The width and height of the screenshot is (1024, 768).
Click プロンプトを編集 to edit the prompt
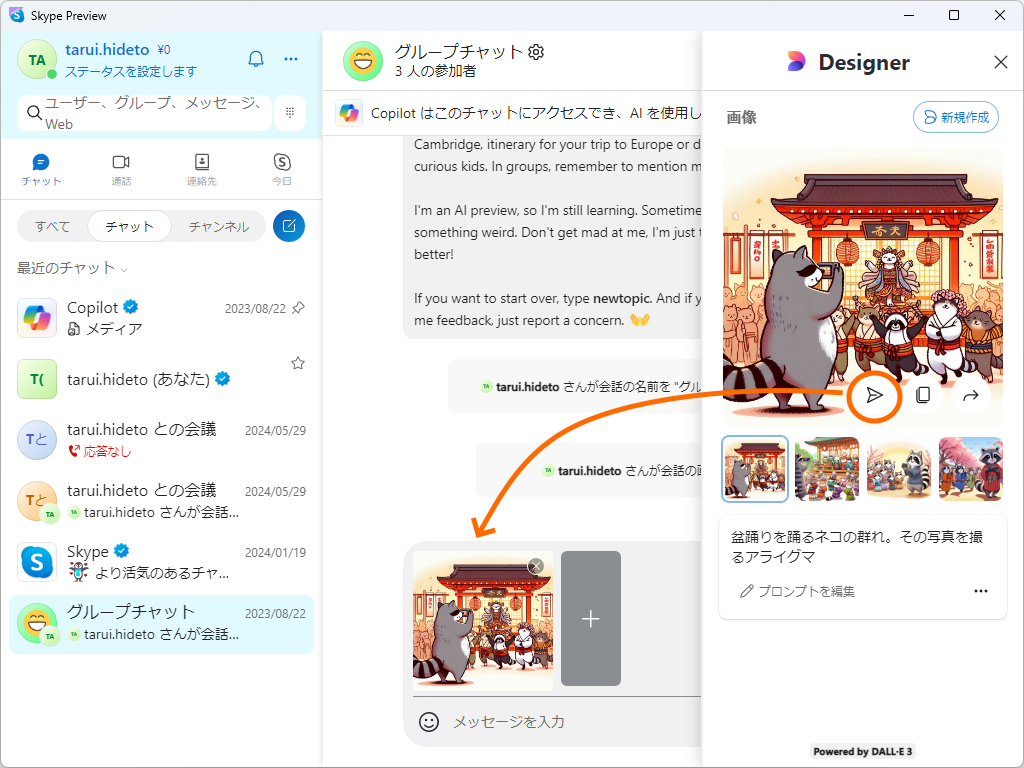pos(798,591)
